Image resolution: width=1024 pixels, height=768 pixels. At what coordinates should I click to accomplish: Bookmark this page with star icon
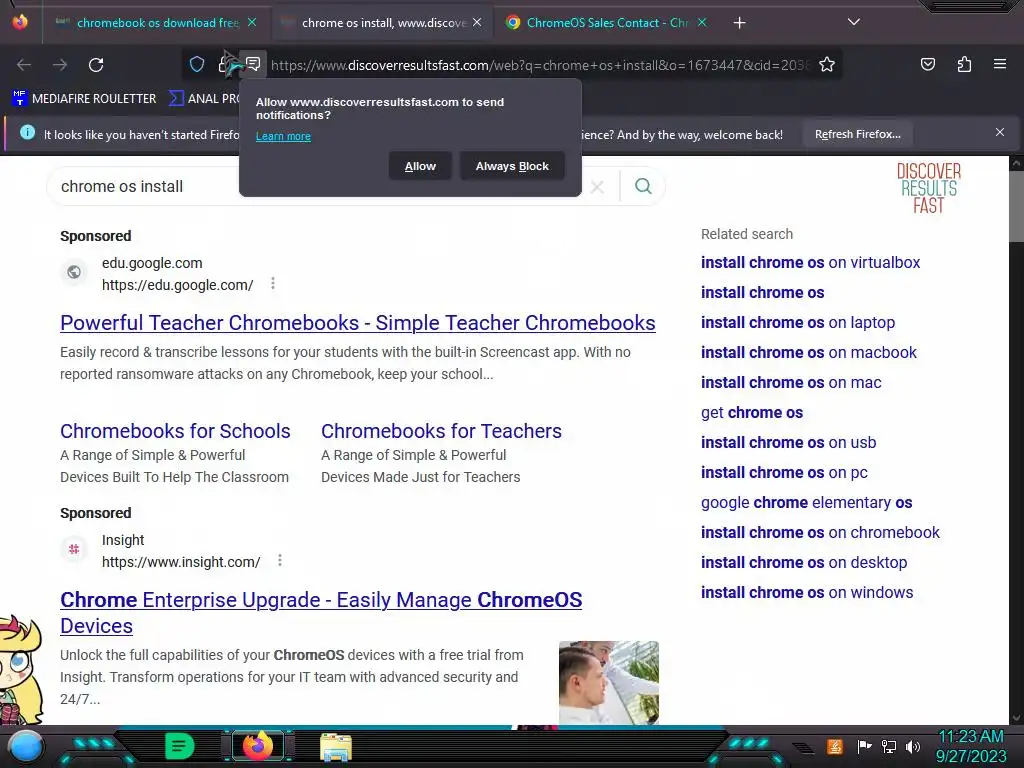click(827, 65)
